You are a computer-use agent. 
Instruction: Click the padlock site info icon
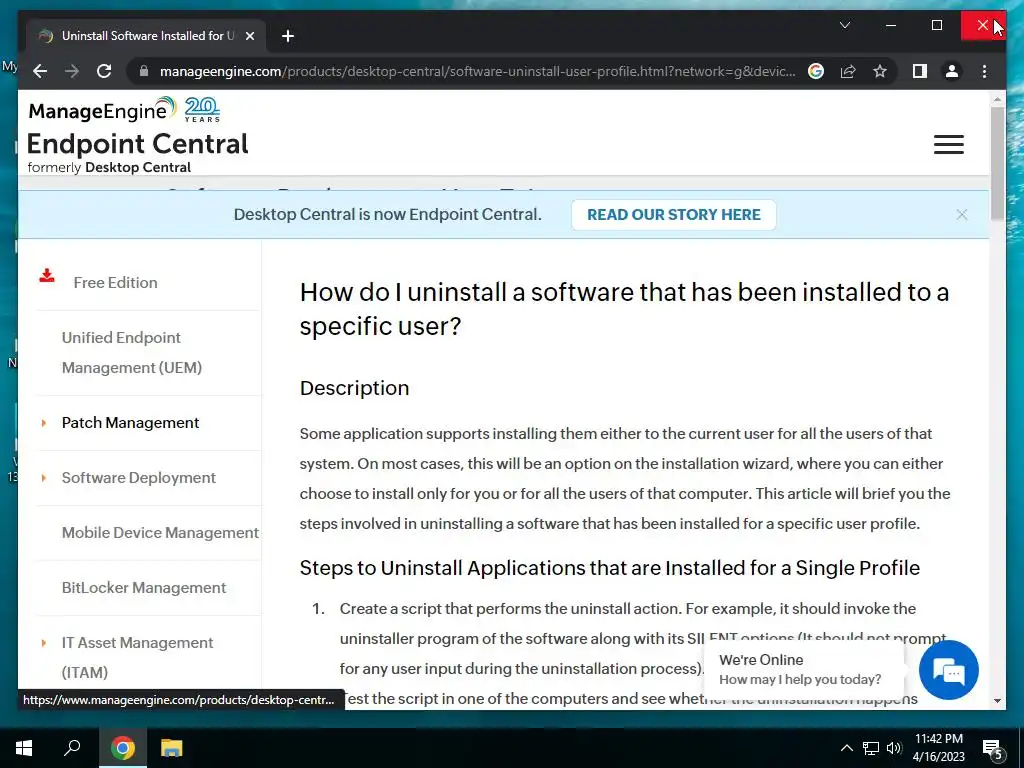[144, 71]
